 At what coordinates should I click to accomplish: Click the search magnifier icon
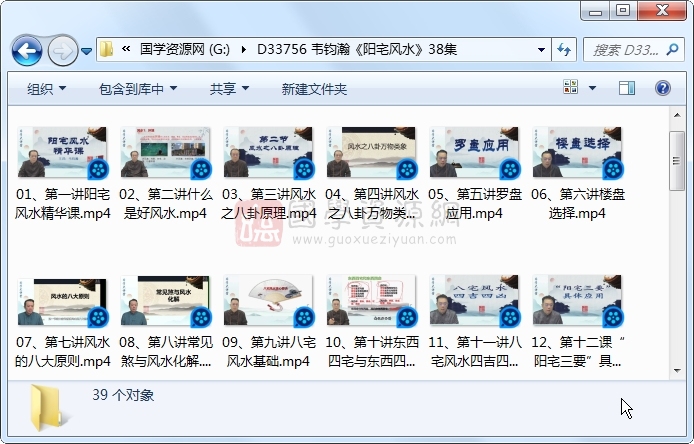click(x=672, y=50)
